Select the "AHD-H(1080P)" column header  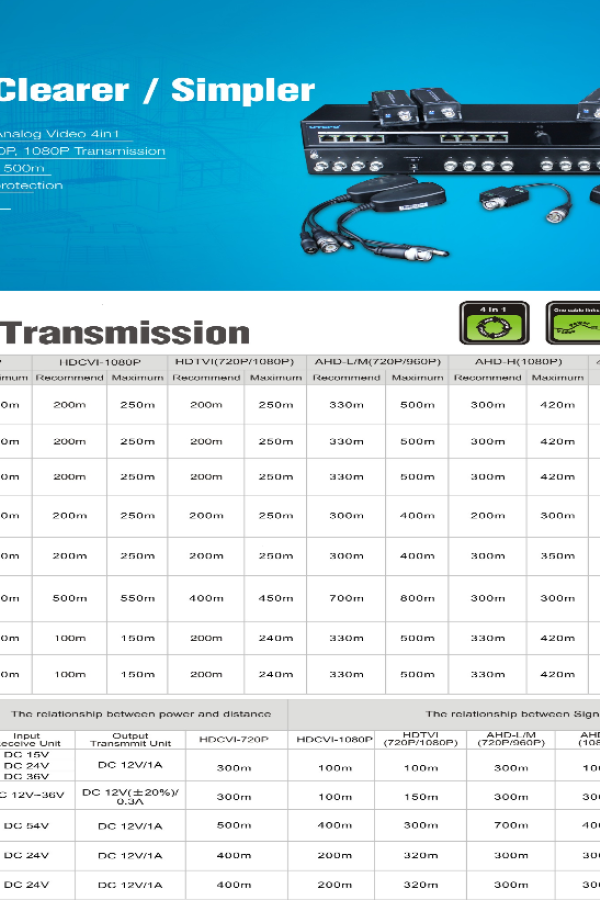click(x=518, y=362)
